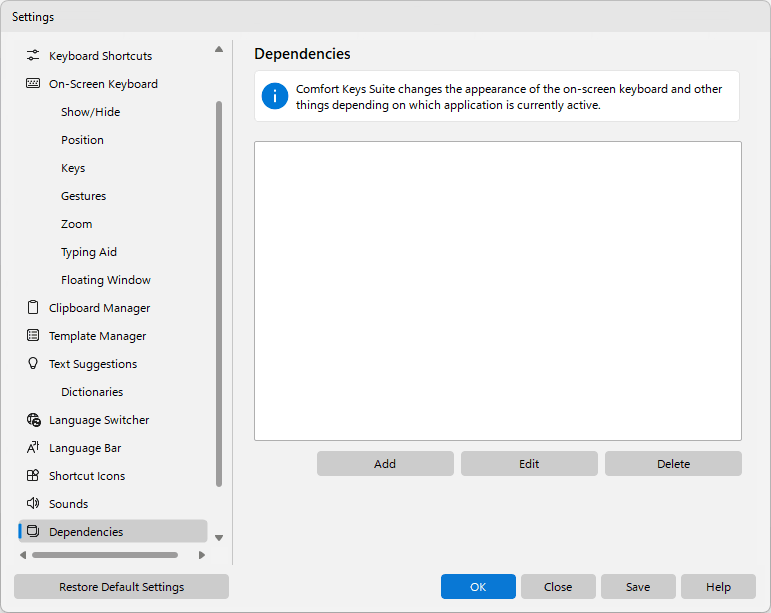Click the Save button
Image resolution: width=771 pixels, height=613 pixels.
638,586
